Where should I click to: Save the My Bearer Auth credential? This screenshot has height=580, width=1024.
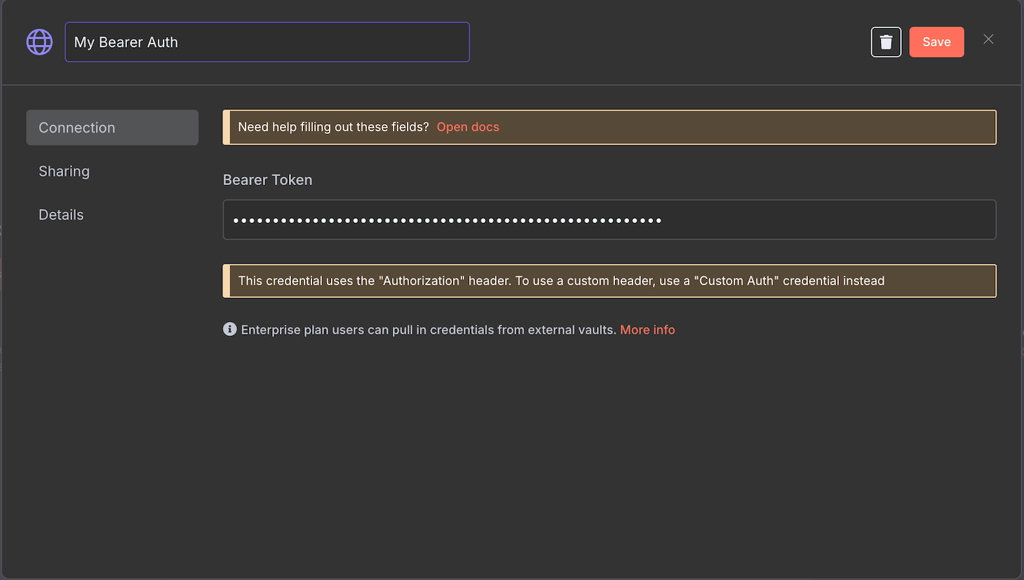[936, 42]
